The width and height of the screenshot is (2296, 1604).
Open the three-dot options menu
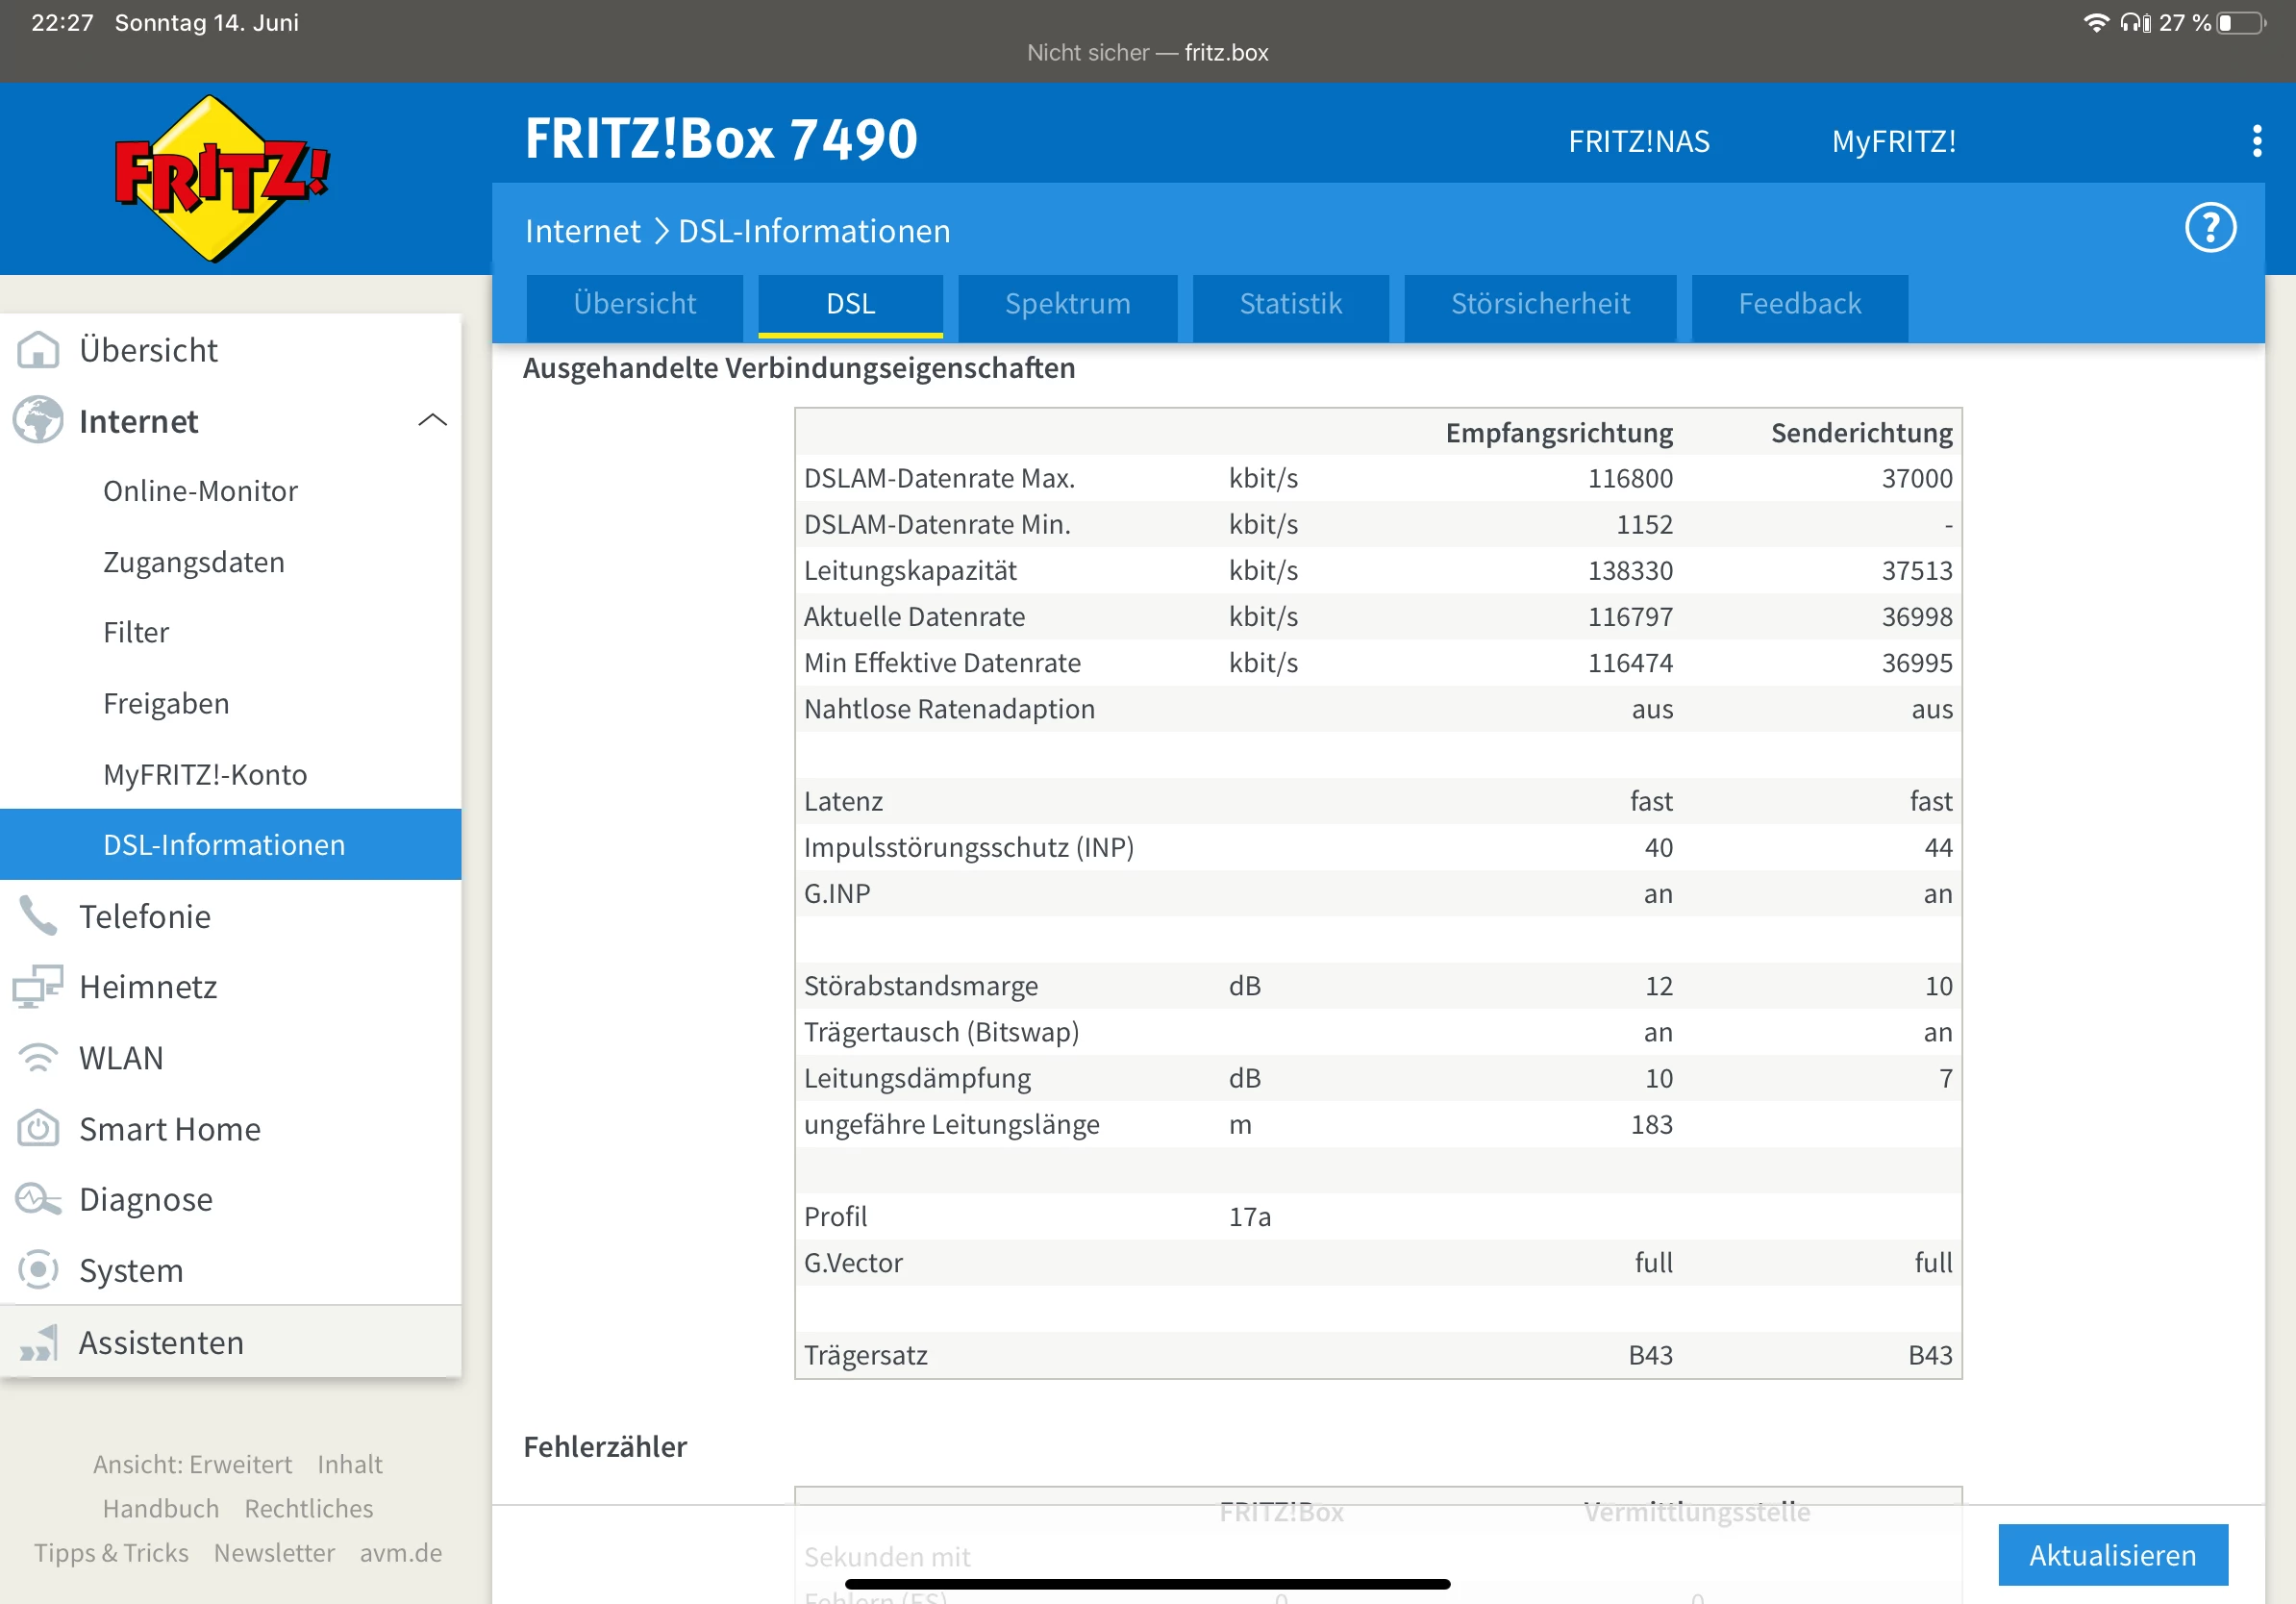coord(2256,141)
